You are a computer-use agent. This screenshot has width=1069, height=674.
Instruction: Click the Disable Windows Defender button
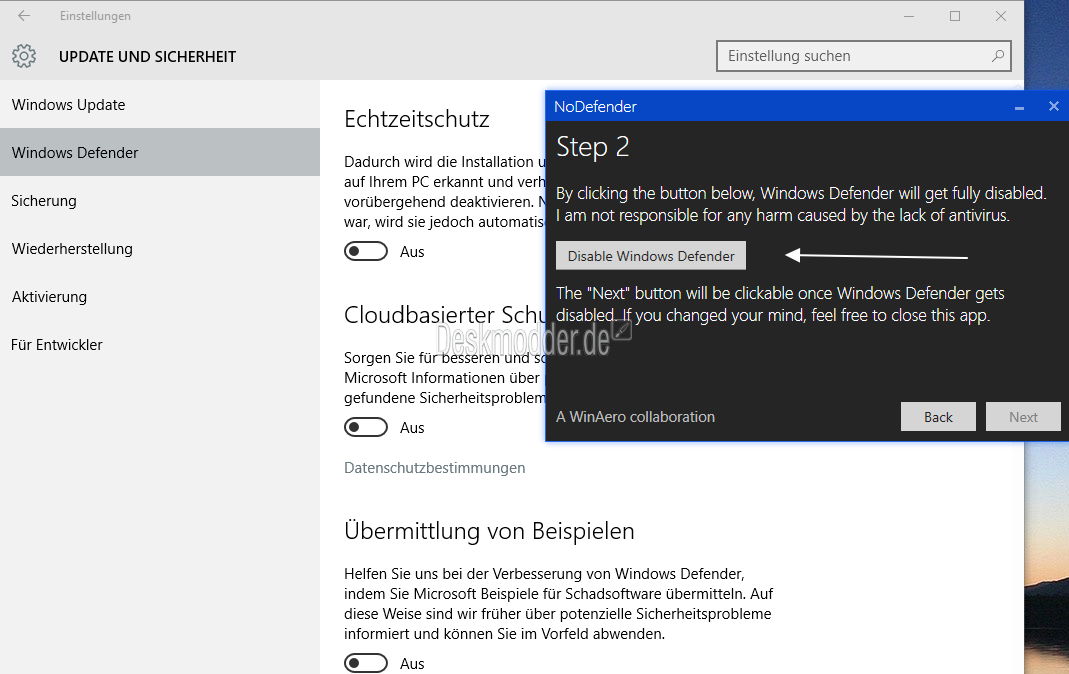tap(650, 256)
